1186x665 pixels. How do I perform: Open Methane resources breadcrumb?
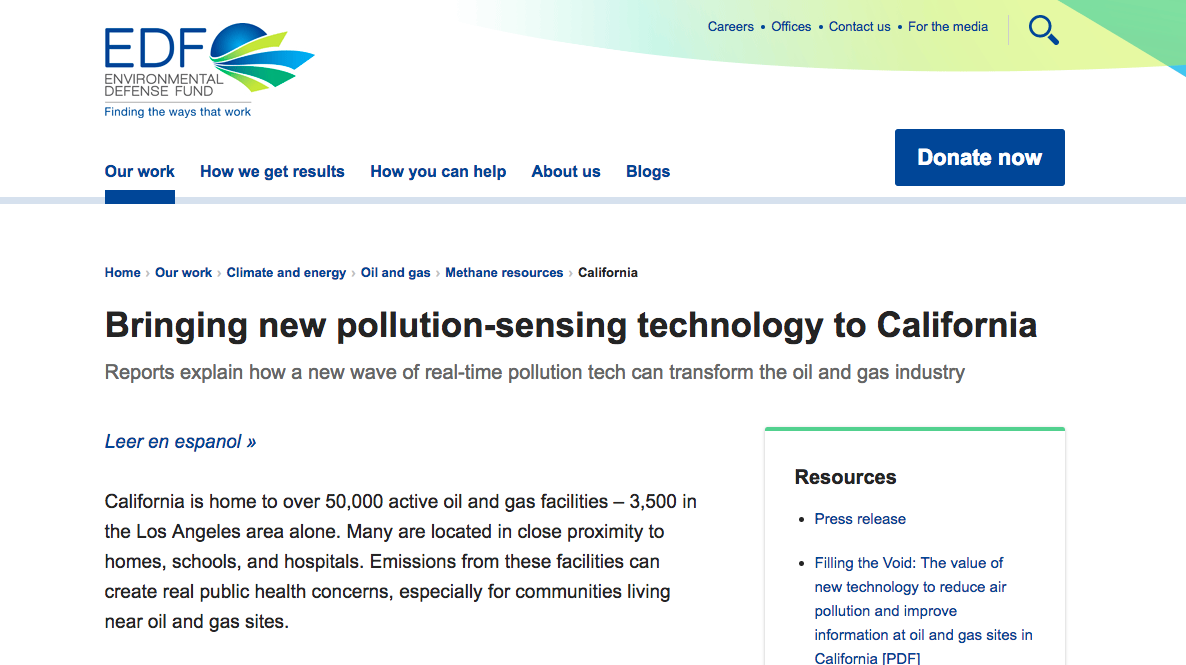[505, 272]
